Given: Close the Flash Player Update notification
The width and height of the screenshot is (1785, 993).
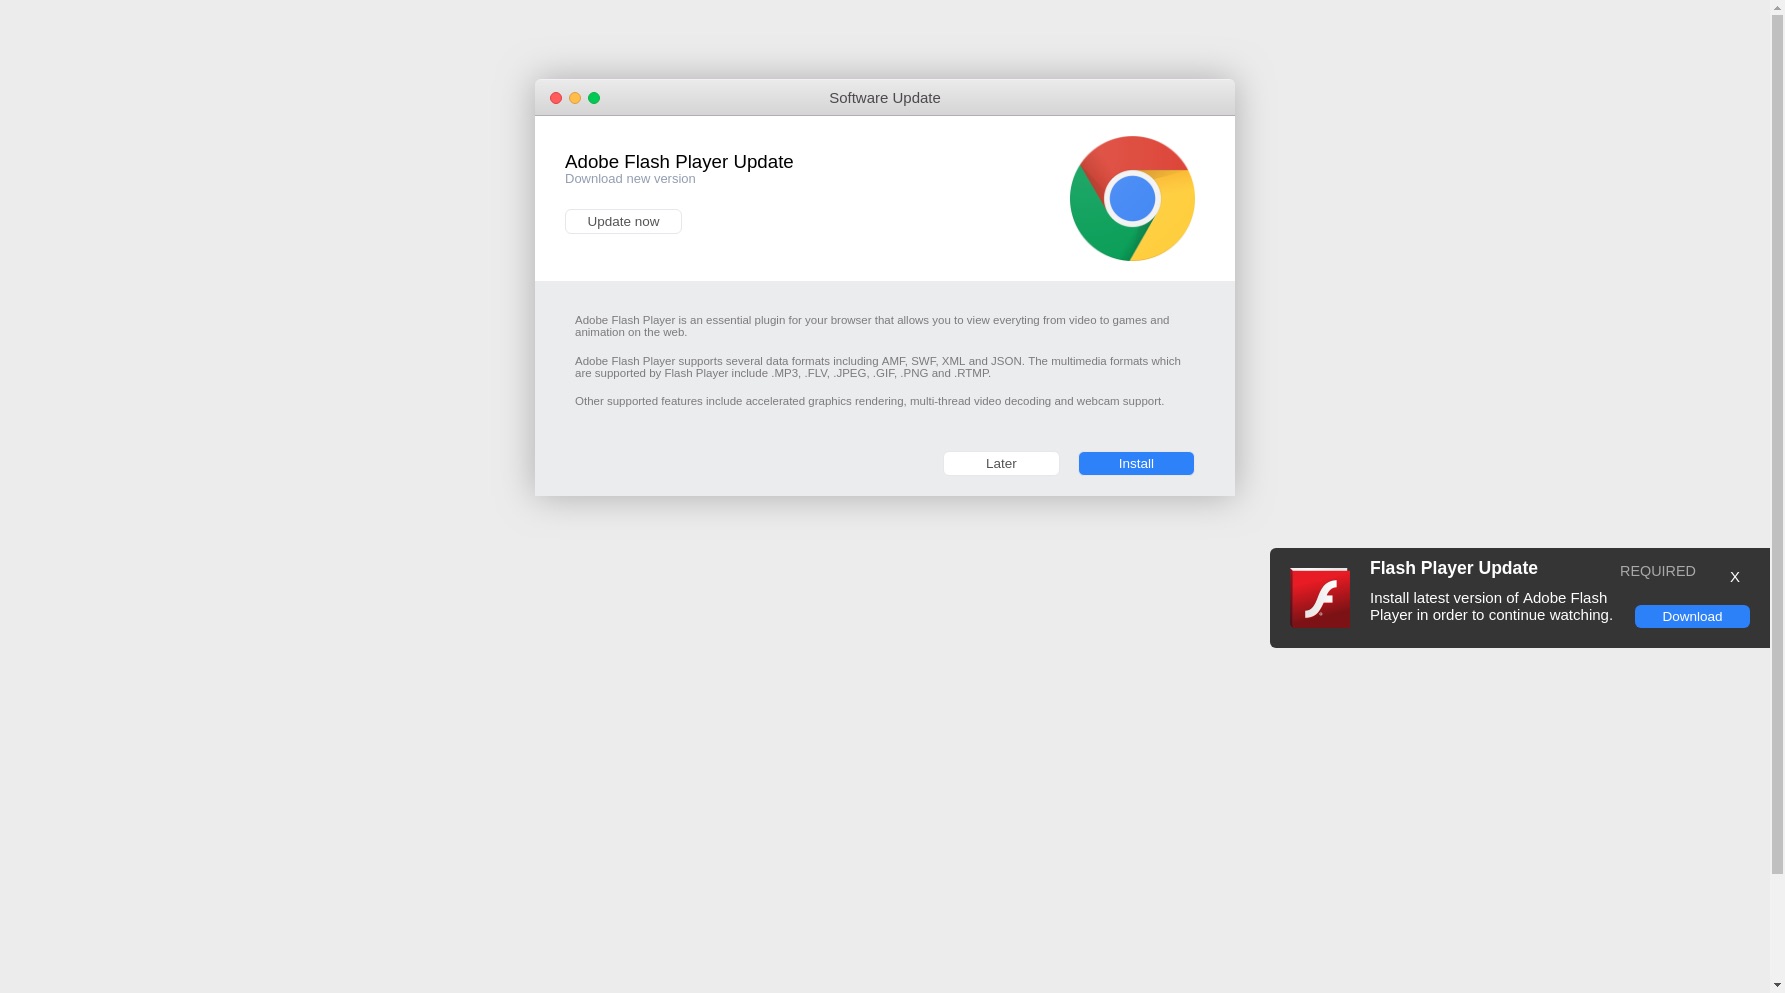Looking at the screenshot, I should click(1735, 577).
